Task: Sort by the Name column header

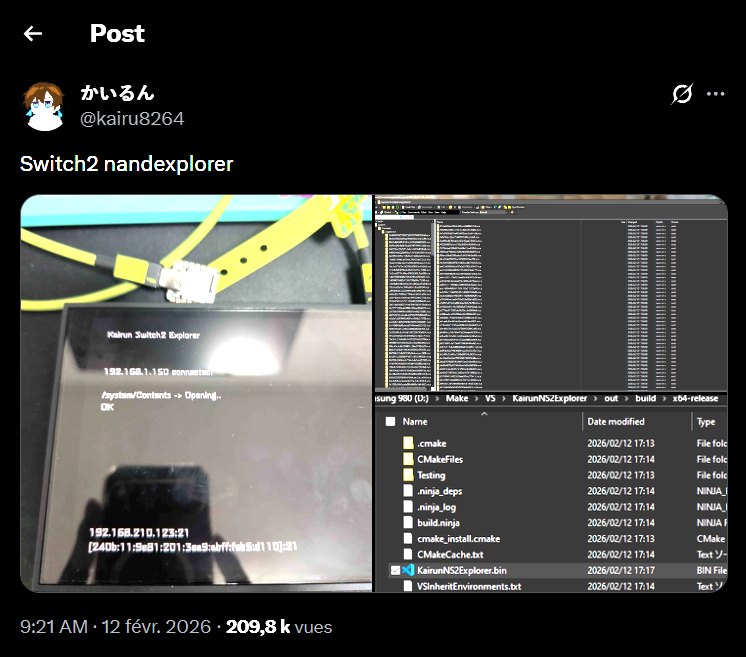Action: (415, 422)
